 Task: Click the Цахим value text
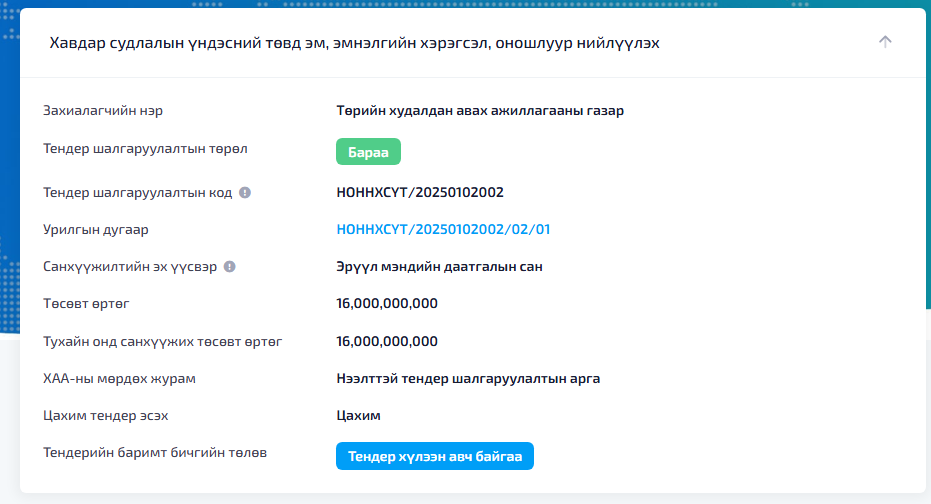[359, 415]
